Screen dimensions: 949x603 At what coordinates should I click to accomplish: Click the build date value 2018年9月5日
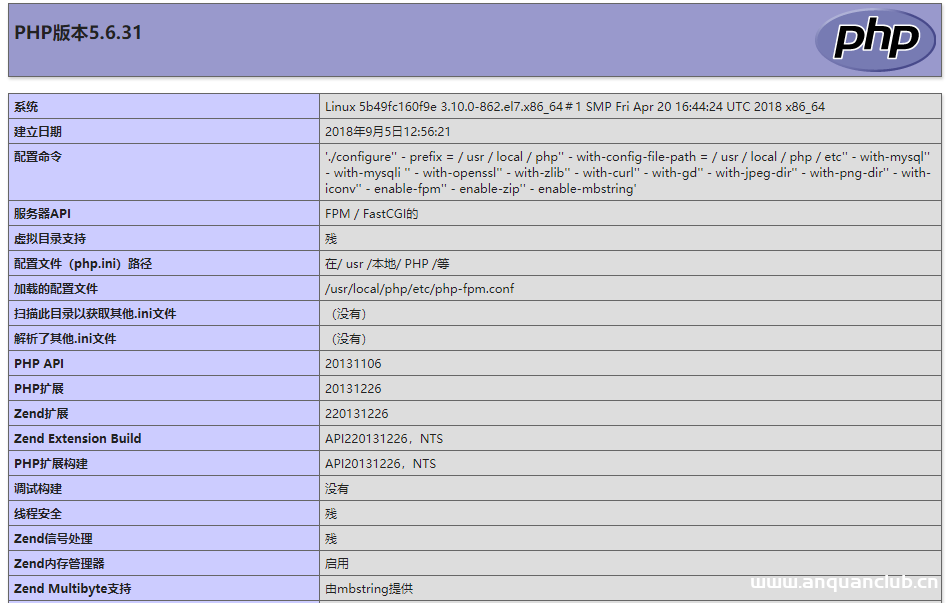tap(387, 132)
